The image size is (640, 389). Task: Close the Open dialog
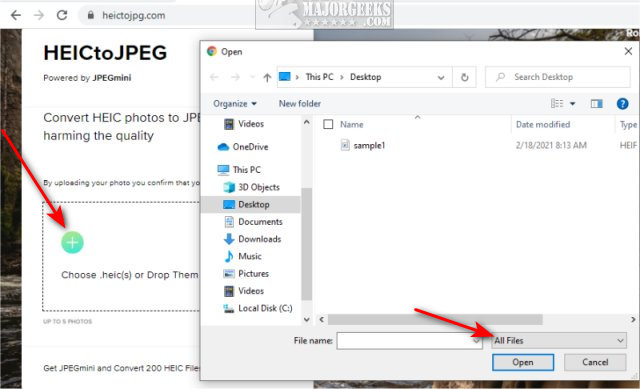[628, 51]
